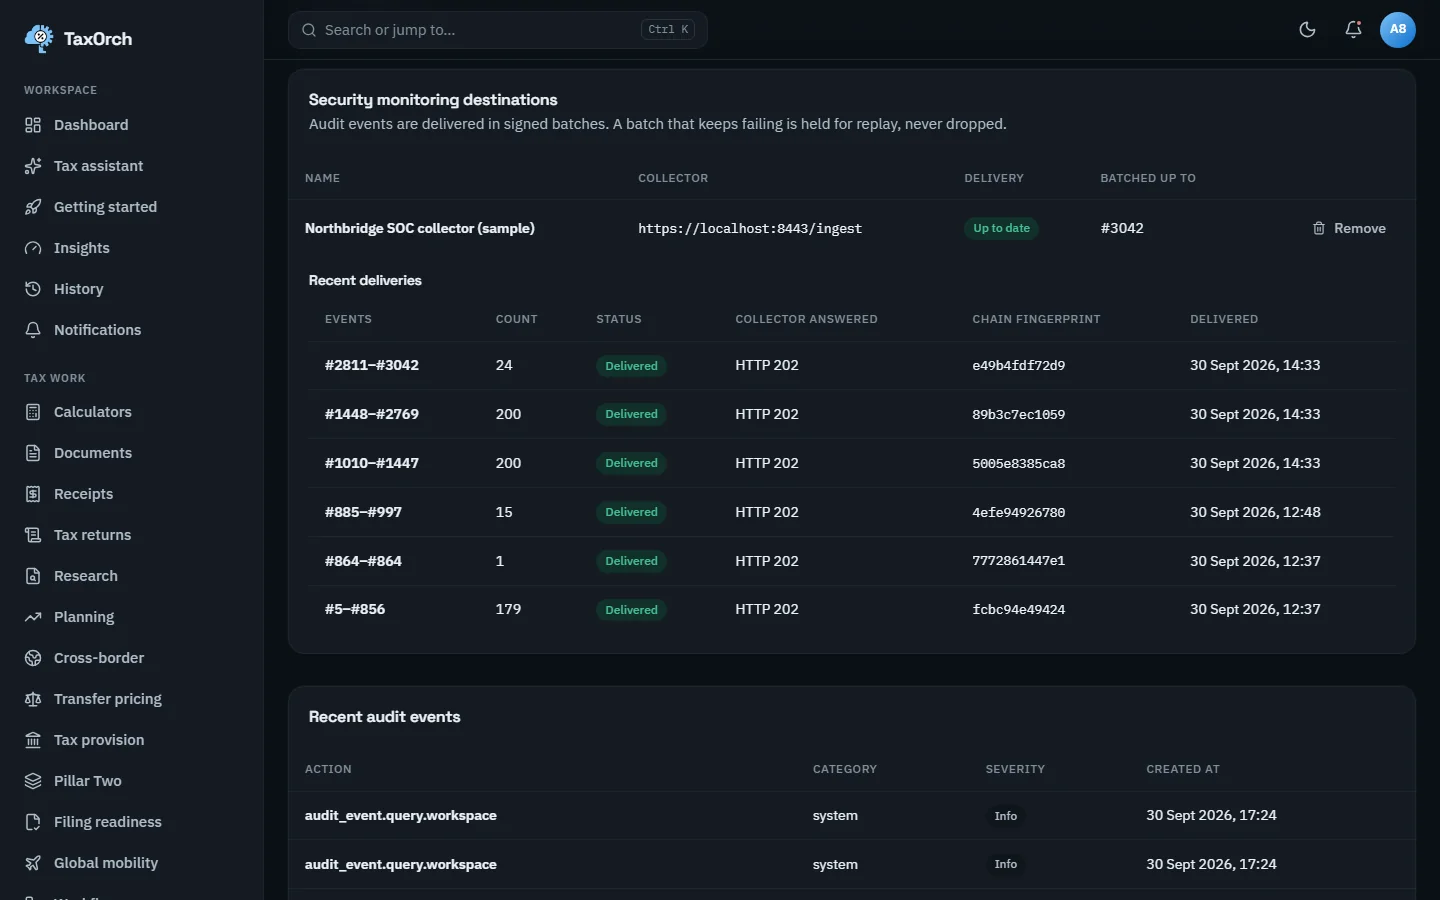Select delivery row #864–#864
The height and width of the screenshot is (900, 1440).
point(851,561)
